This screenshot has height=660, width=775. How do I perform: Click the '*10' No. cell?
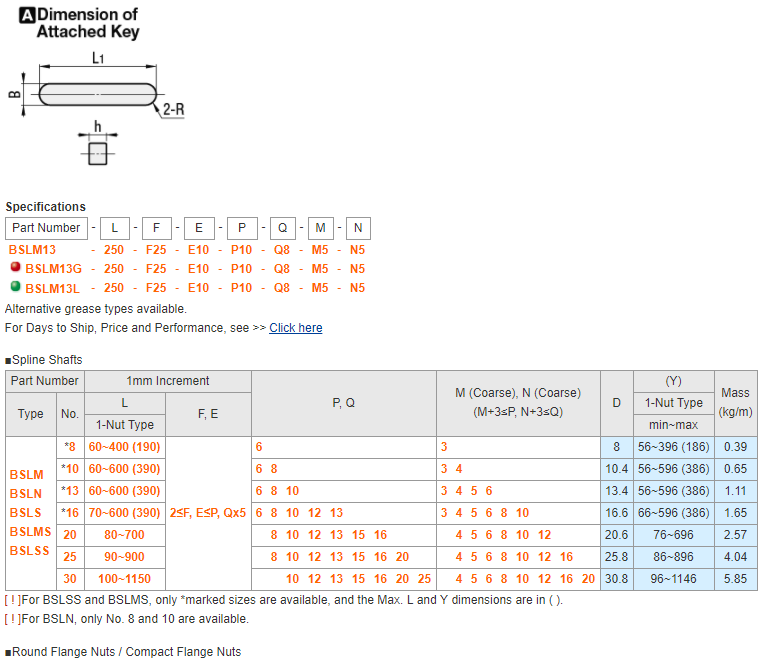pos(70,469)
